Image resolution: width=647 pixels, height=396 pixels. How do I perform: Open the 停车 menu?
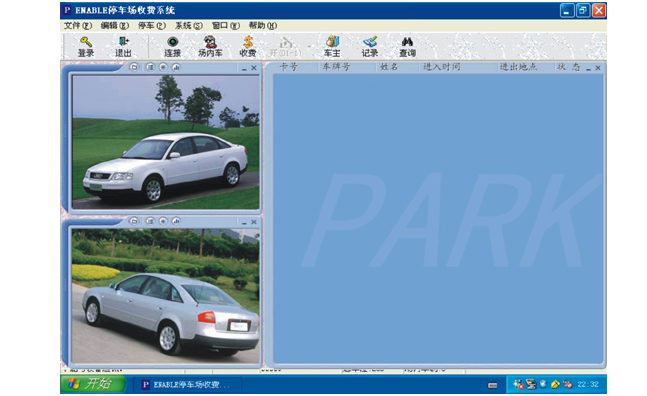(151, 26)
